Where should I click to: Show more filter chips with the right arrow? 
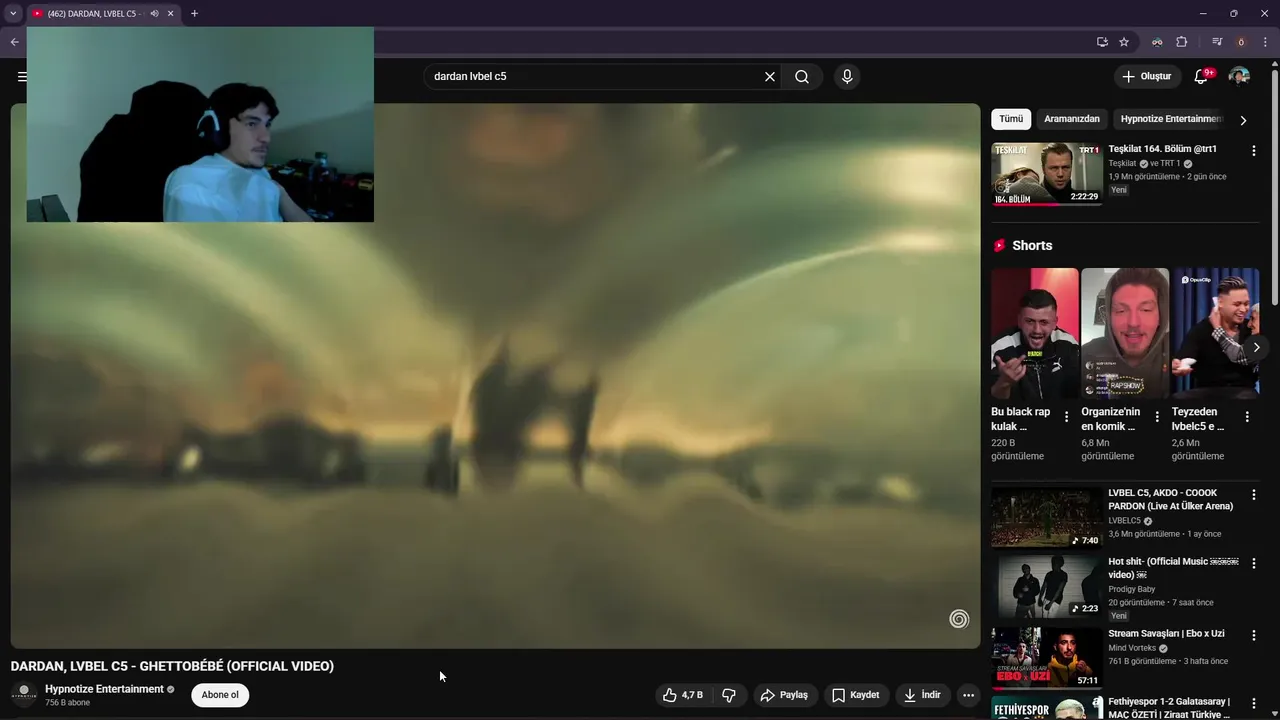(1243, 120)
